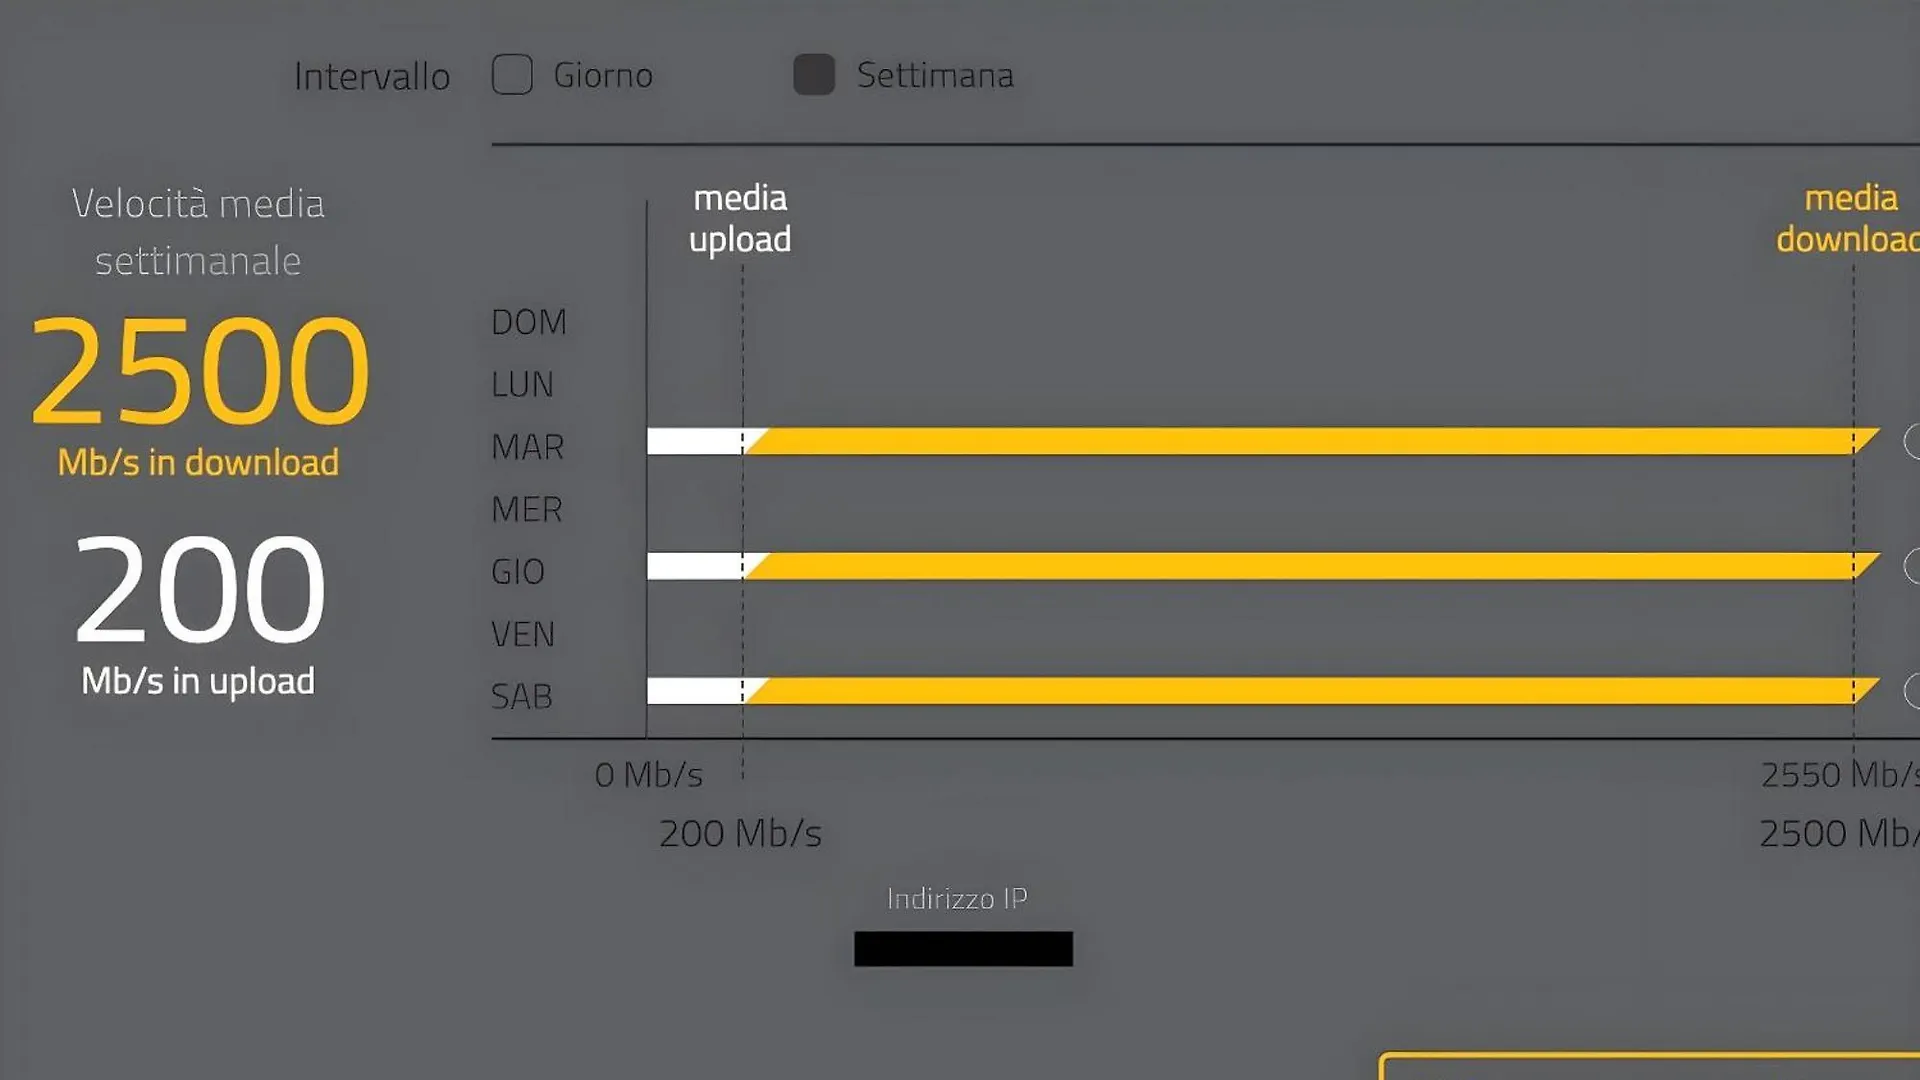Screen dimensions: 1920x1080
Task: Toggle the Settimana interval checkbox
Action: point(814,75)
